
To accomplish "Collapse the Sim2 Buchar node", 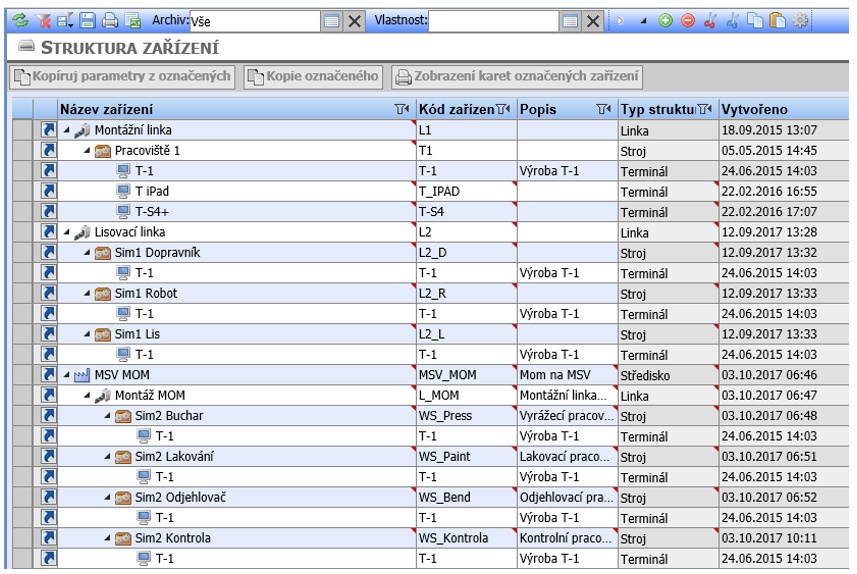I will pos(107,415).
